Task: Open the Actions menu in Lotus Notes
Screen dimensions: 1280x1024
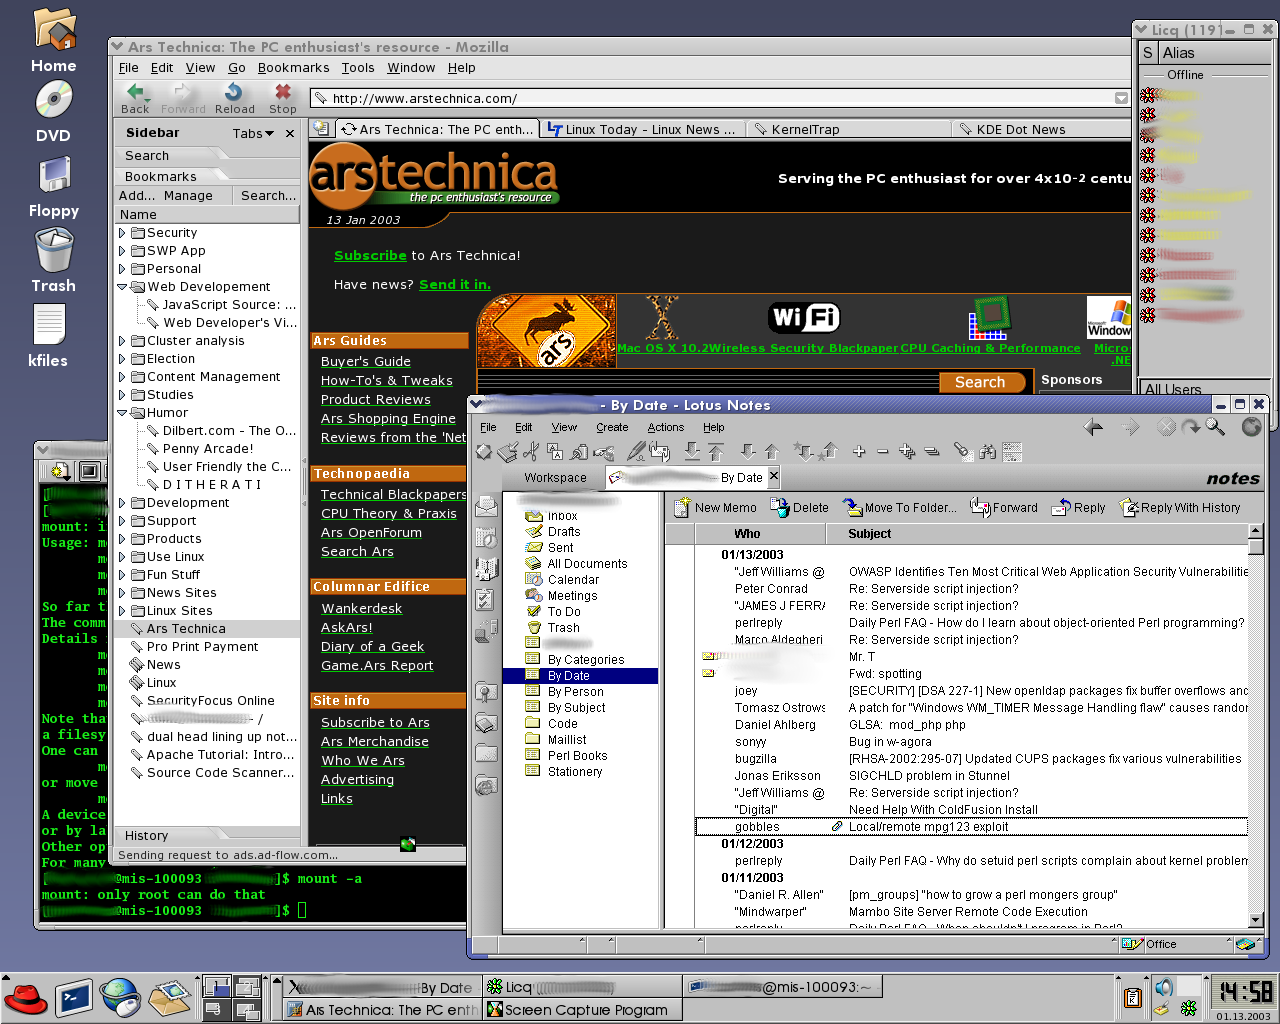Action: coord(665,427)
